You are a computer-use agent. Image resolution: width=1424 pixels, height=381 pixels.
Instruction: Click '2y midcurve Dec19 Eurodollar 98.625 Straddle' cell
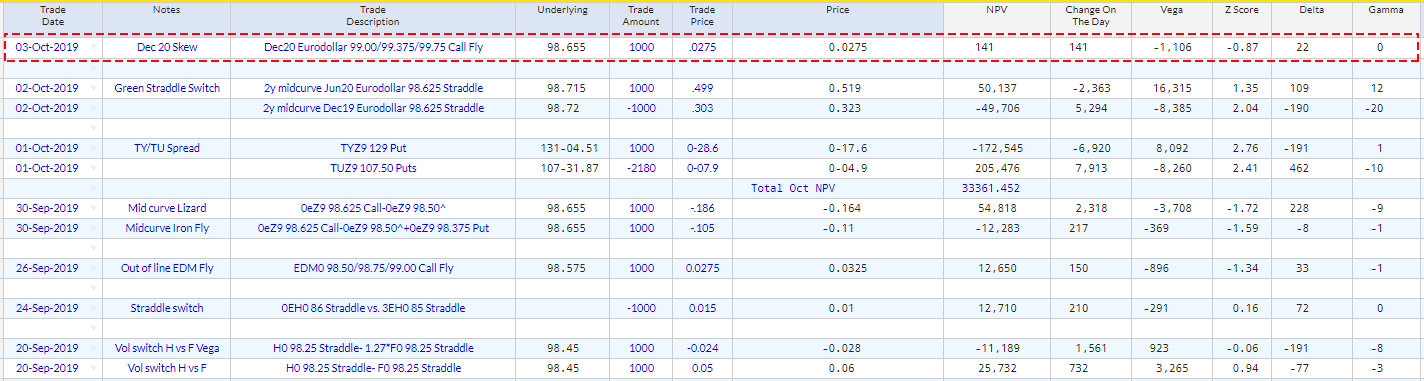pyautogui.click(x=373, y=108)
